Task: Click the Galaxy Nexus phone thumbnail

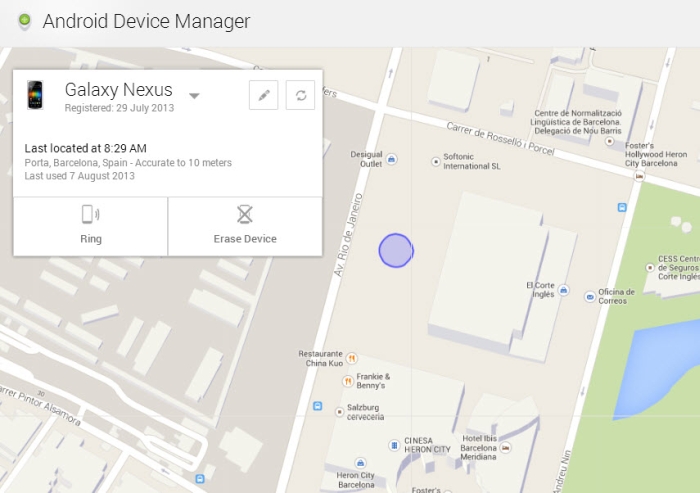Action: coord(35,95)
